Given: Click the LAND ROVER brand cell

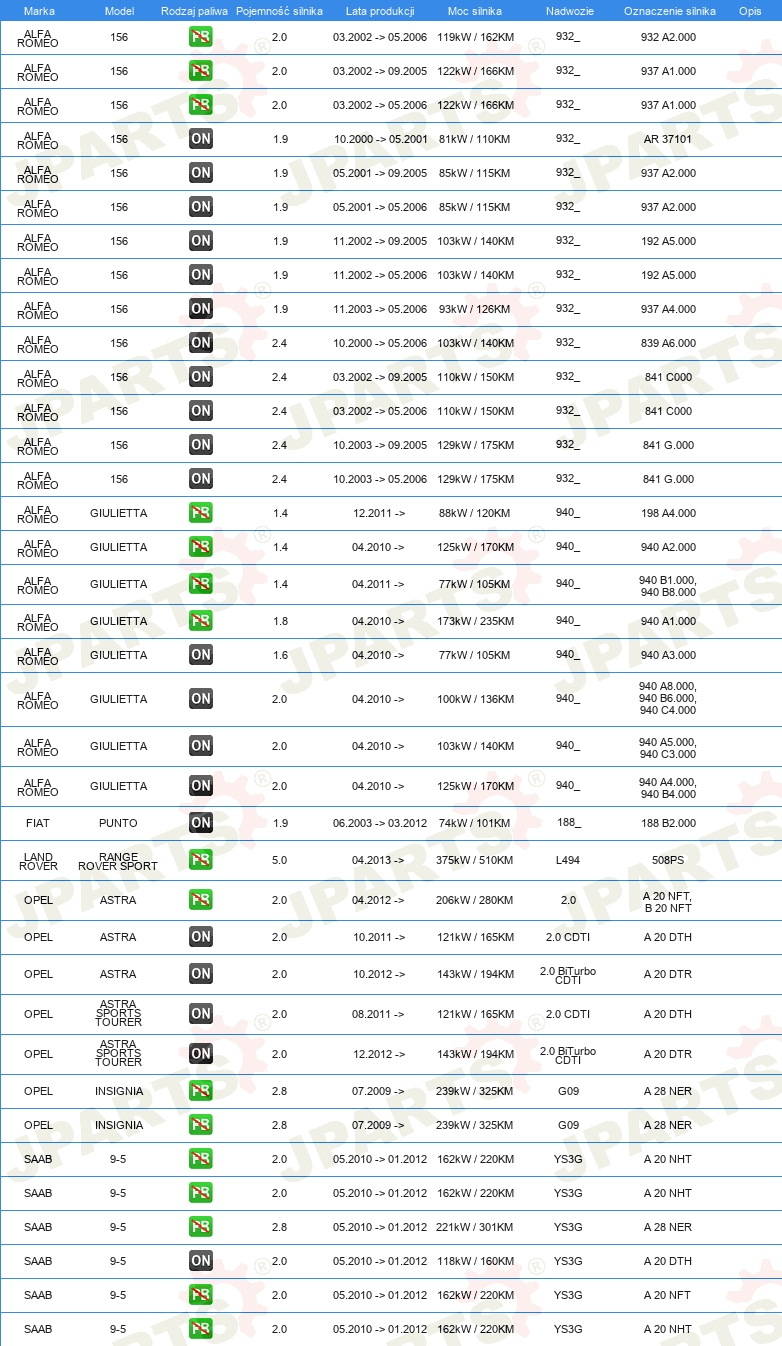Looking at the screenshot, I should [38, 861].
